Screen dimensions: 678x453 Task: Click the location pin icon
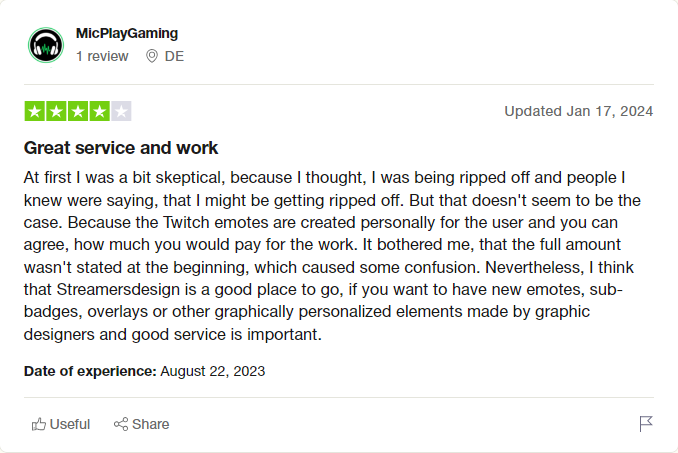click(x=152, y=56)
